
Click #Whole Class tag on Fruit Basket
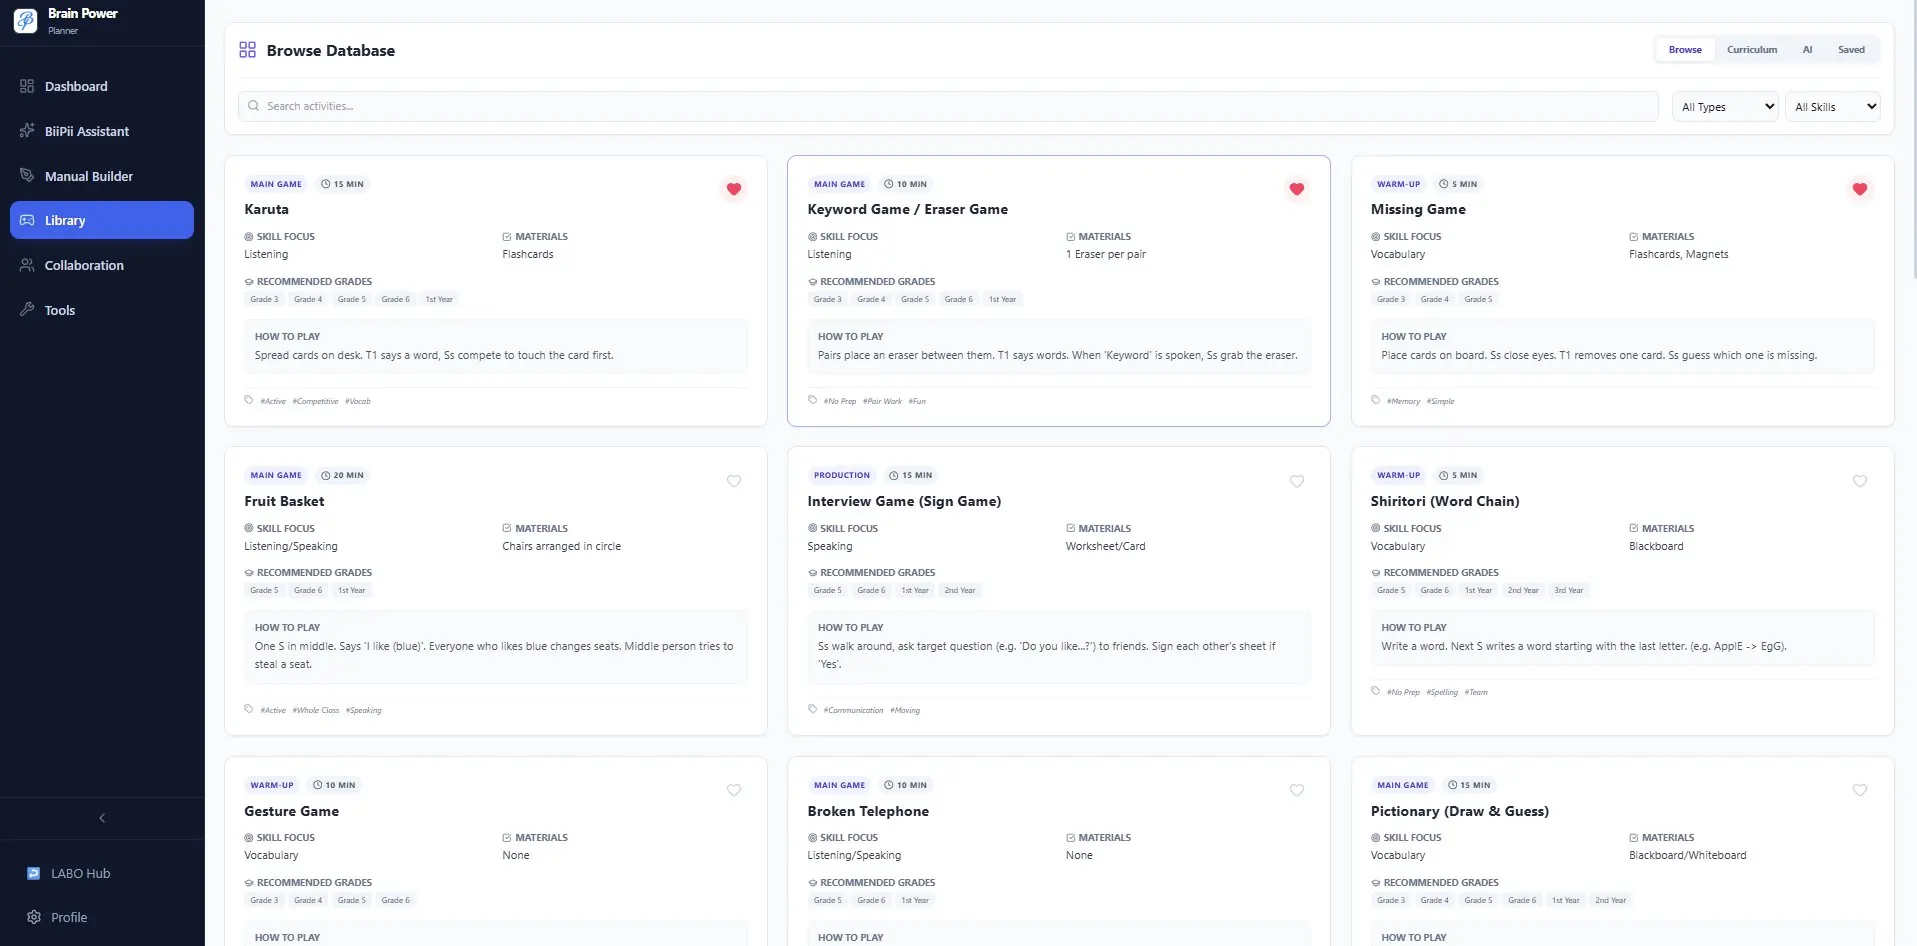point(316,710)
